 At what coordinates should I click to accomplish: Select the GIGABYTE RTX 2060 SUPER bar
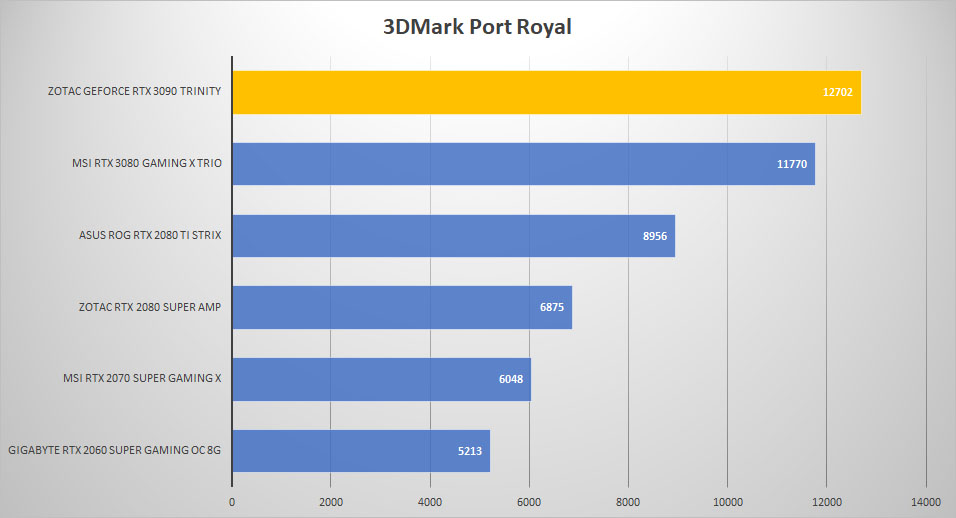pos(361,451)
